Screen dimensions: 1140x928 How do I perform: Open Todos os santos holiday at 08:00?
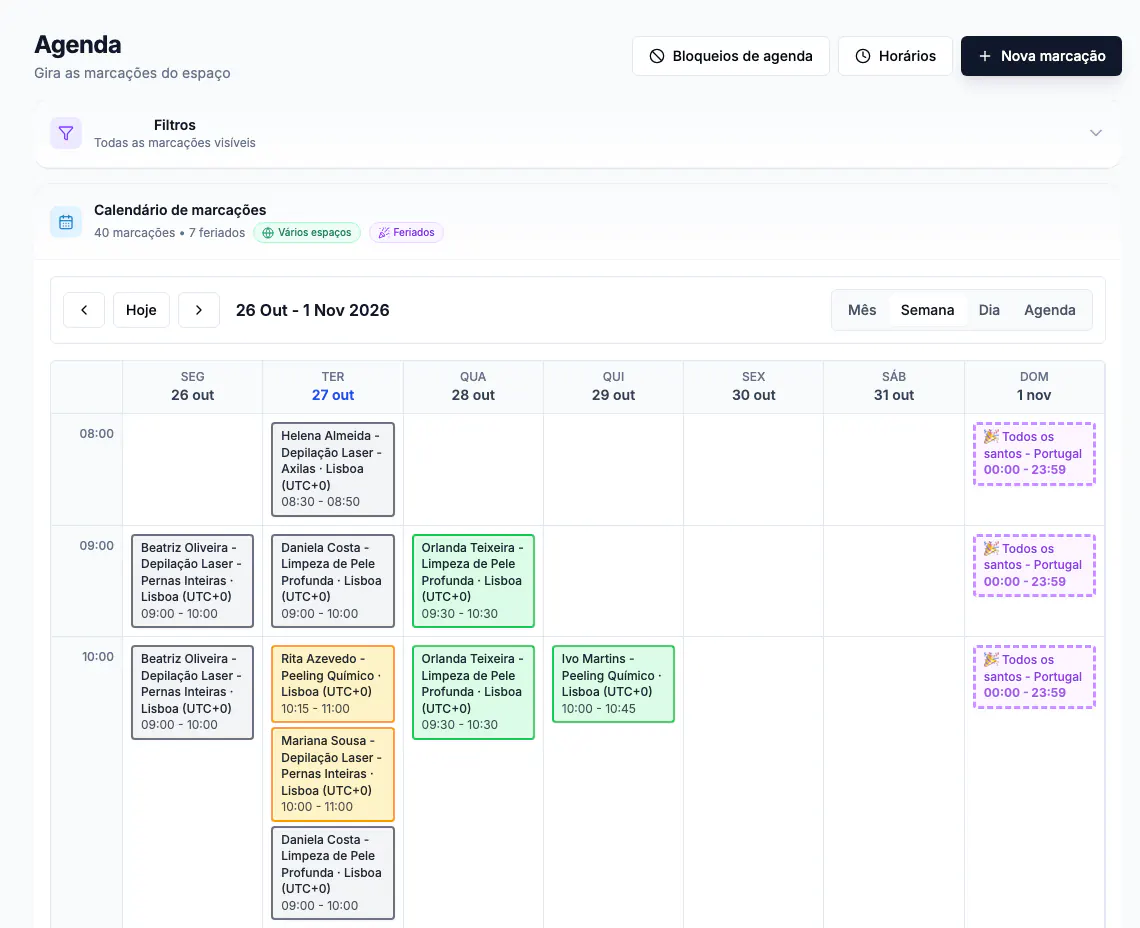(1034, 454)
